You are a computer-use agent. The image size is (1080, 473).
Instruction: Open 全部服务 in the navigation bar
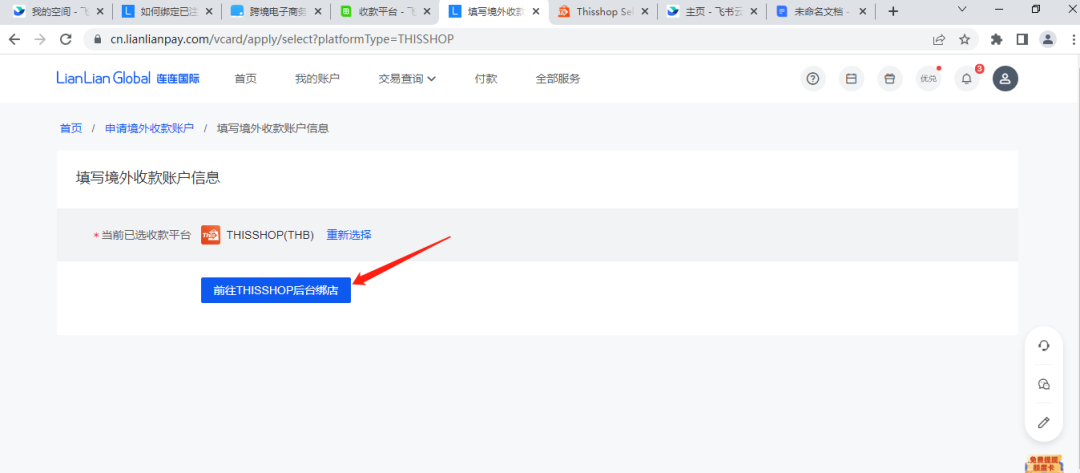pyautogui.click(x=558, y=78)
